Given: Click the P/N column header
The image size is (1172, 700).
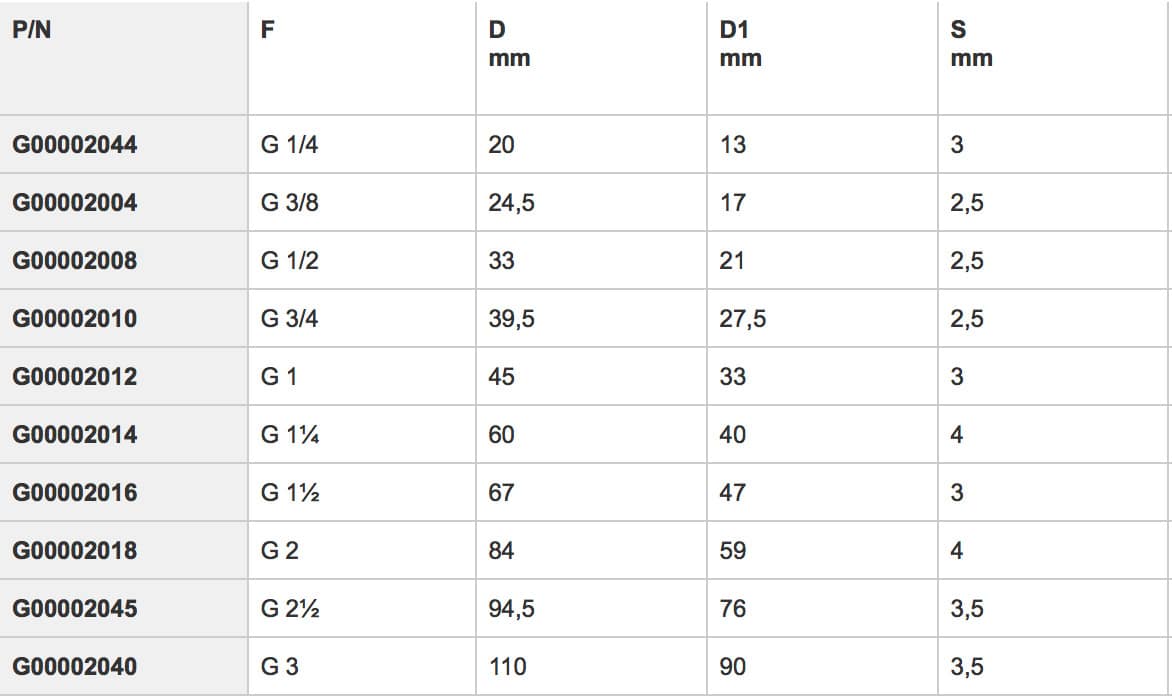Looking at the screenshot, I should click(31, 30).
